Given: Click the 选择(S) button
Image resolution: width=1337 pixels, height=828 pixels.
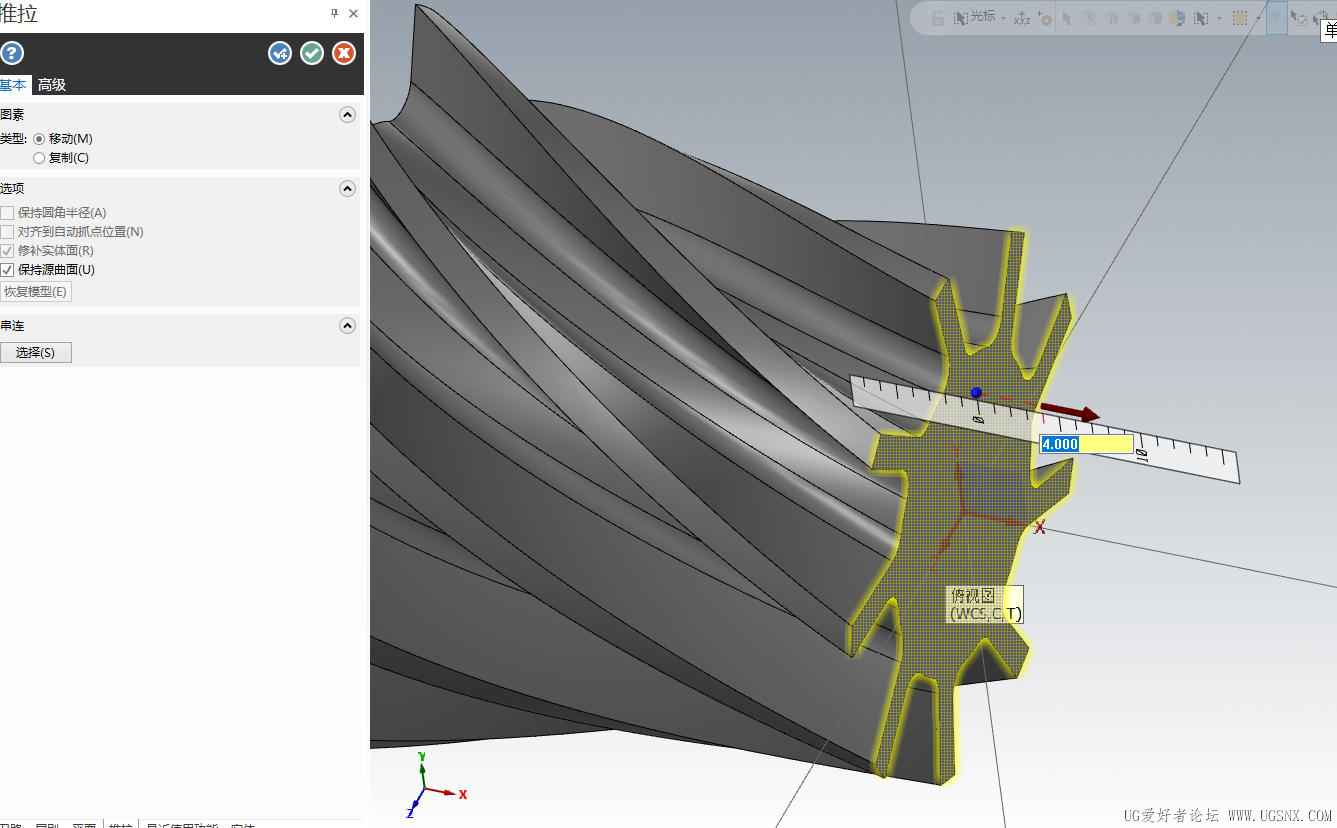Looking at the screenshot, I should 36,352.
